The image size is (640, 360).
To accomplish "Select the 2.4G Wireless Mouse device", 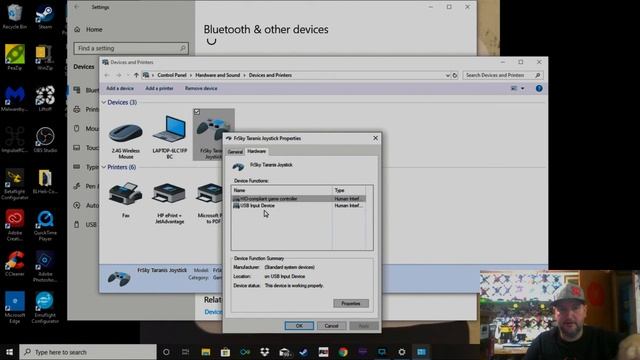I will (x=126, y=140).
